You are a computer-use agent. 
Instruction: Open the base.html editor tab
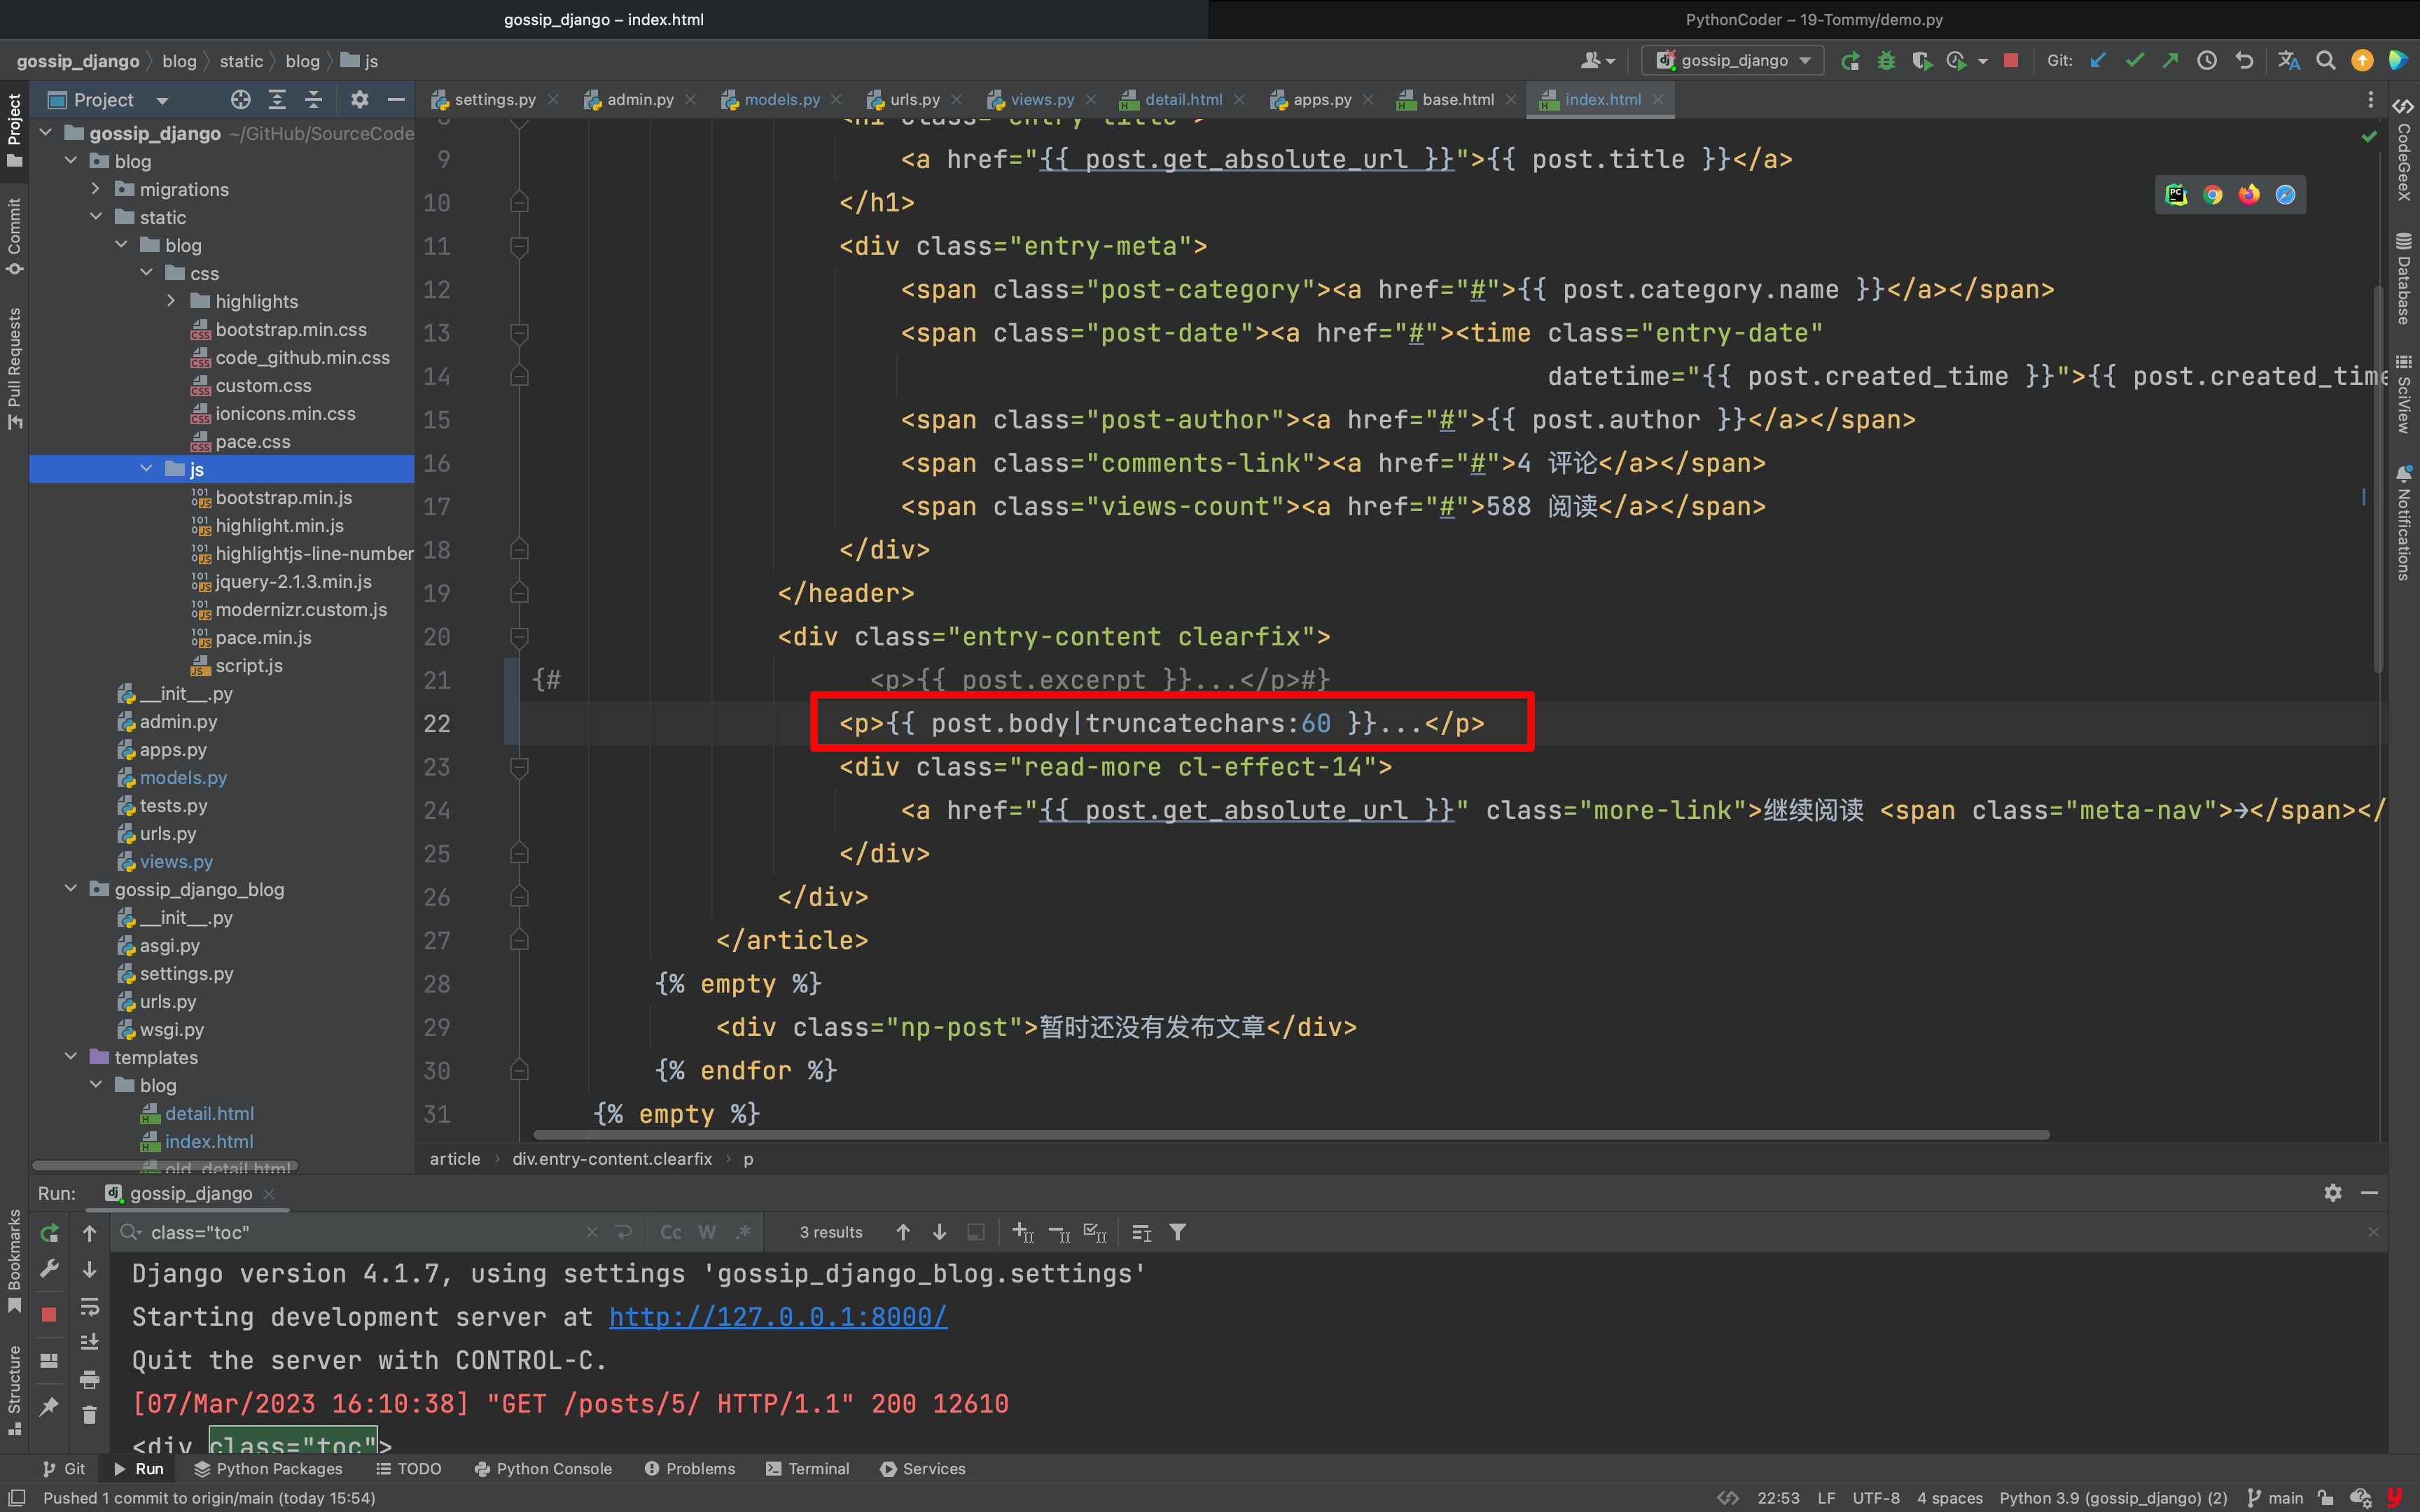[x=1457, y=100]
